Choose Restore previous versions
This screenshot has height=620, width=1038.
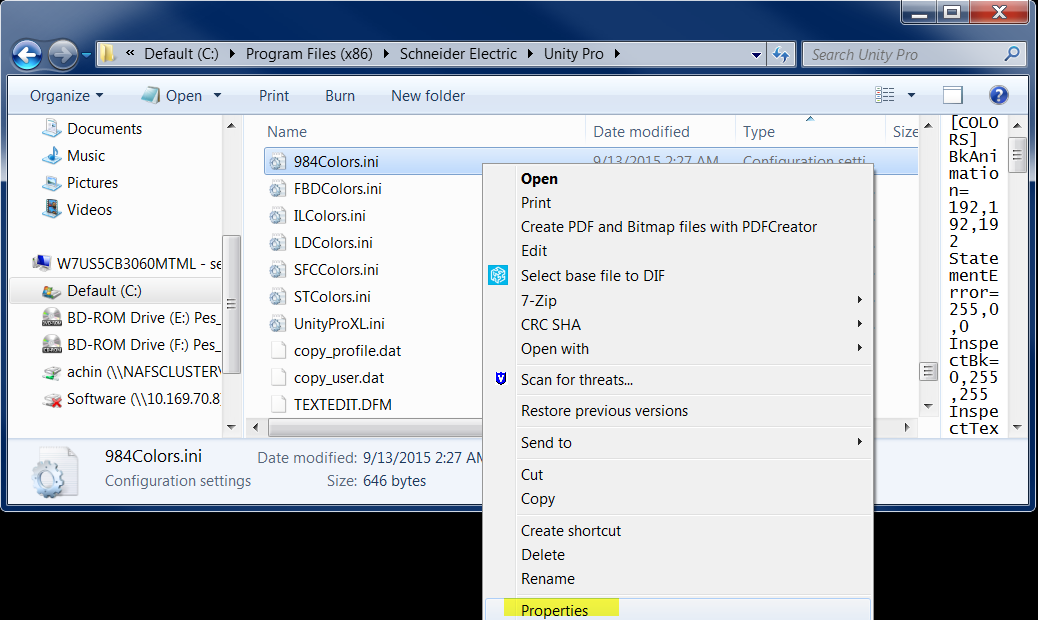[679, 411]
